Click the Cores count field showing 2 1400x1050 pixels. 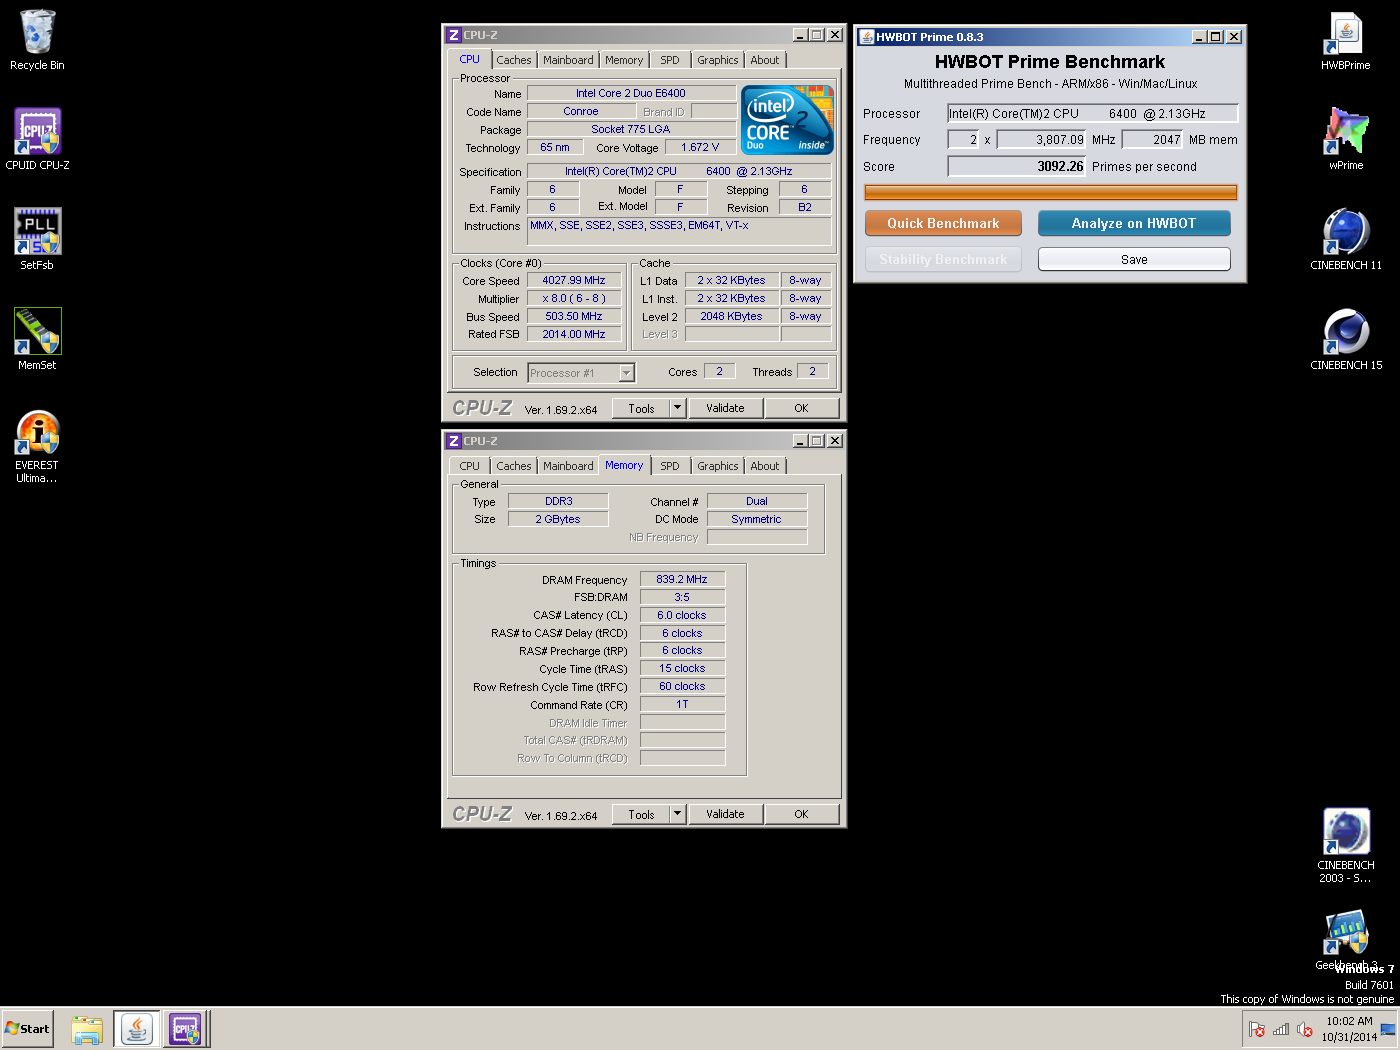coord(719,371)
